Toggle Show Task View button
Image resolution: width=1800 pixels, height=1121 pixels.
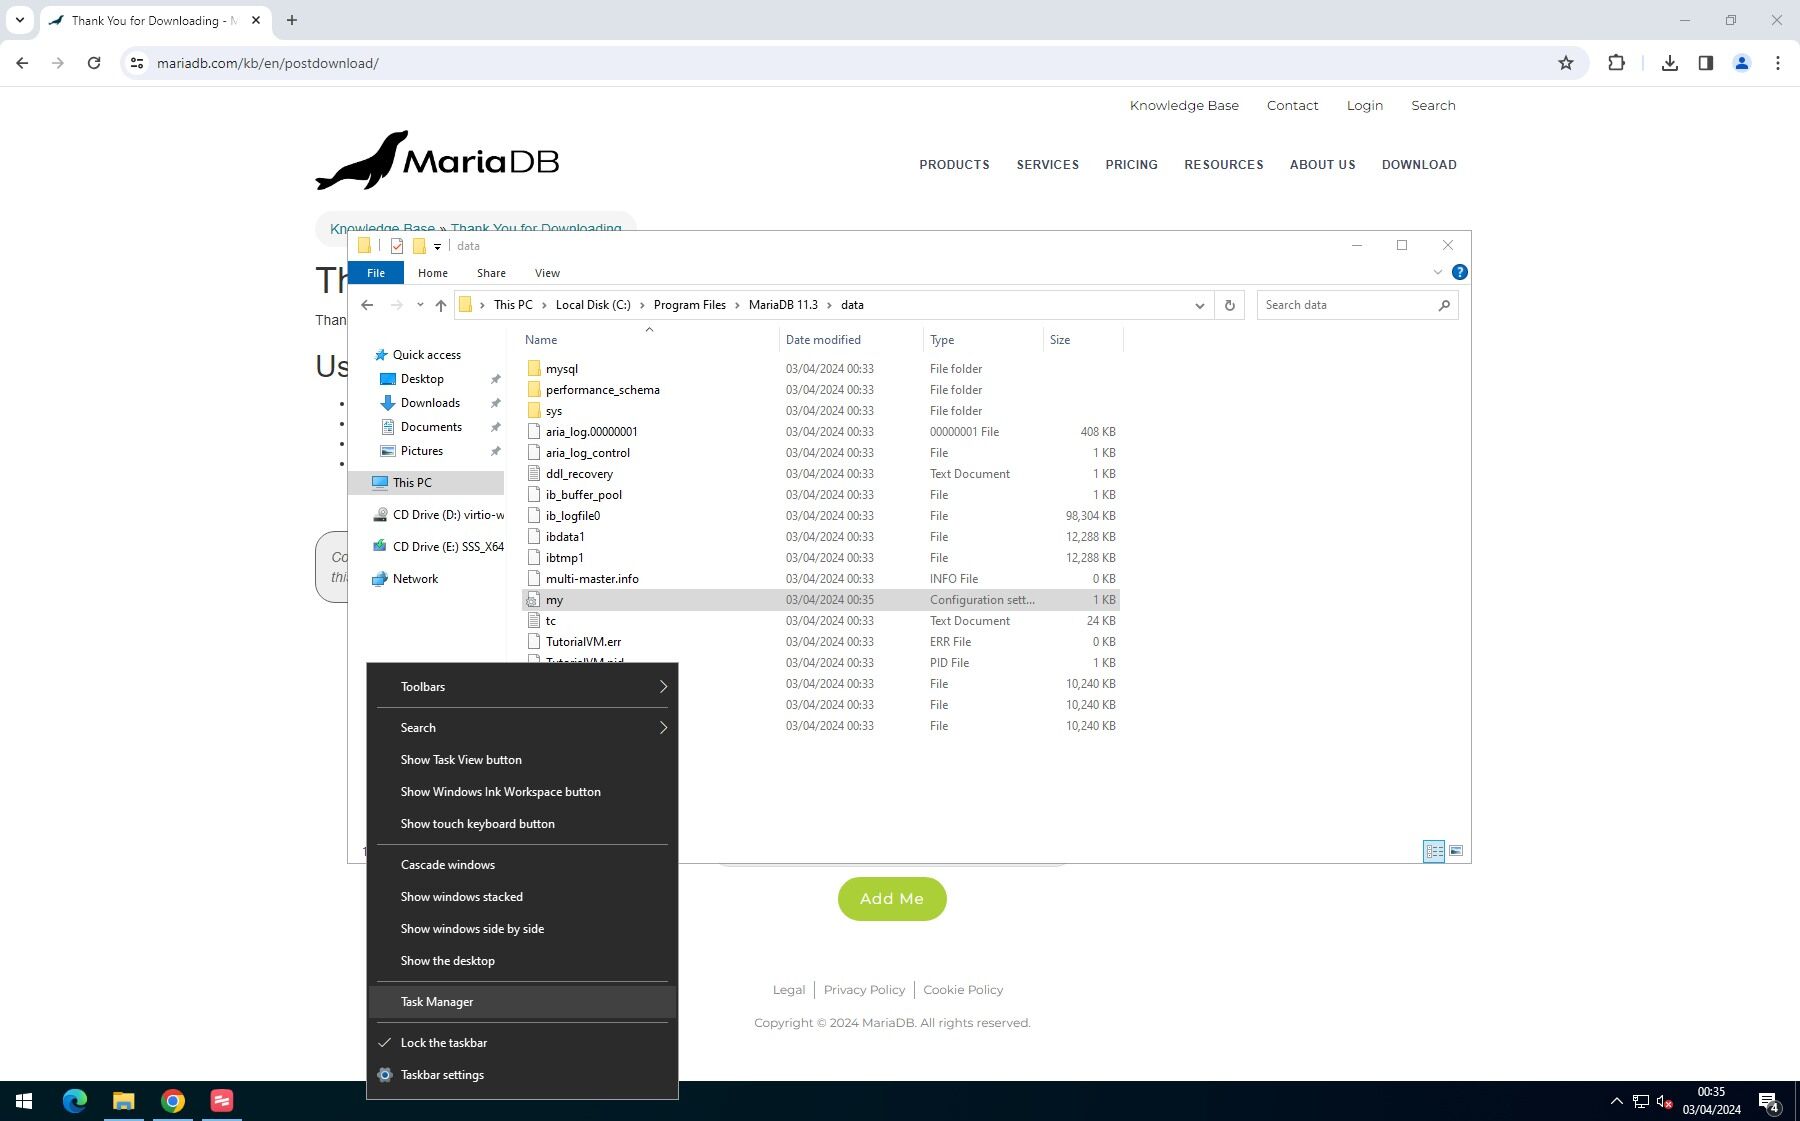pos(522,760)
